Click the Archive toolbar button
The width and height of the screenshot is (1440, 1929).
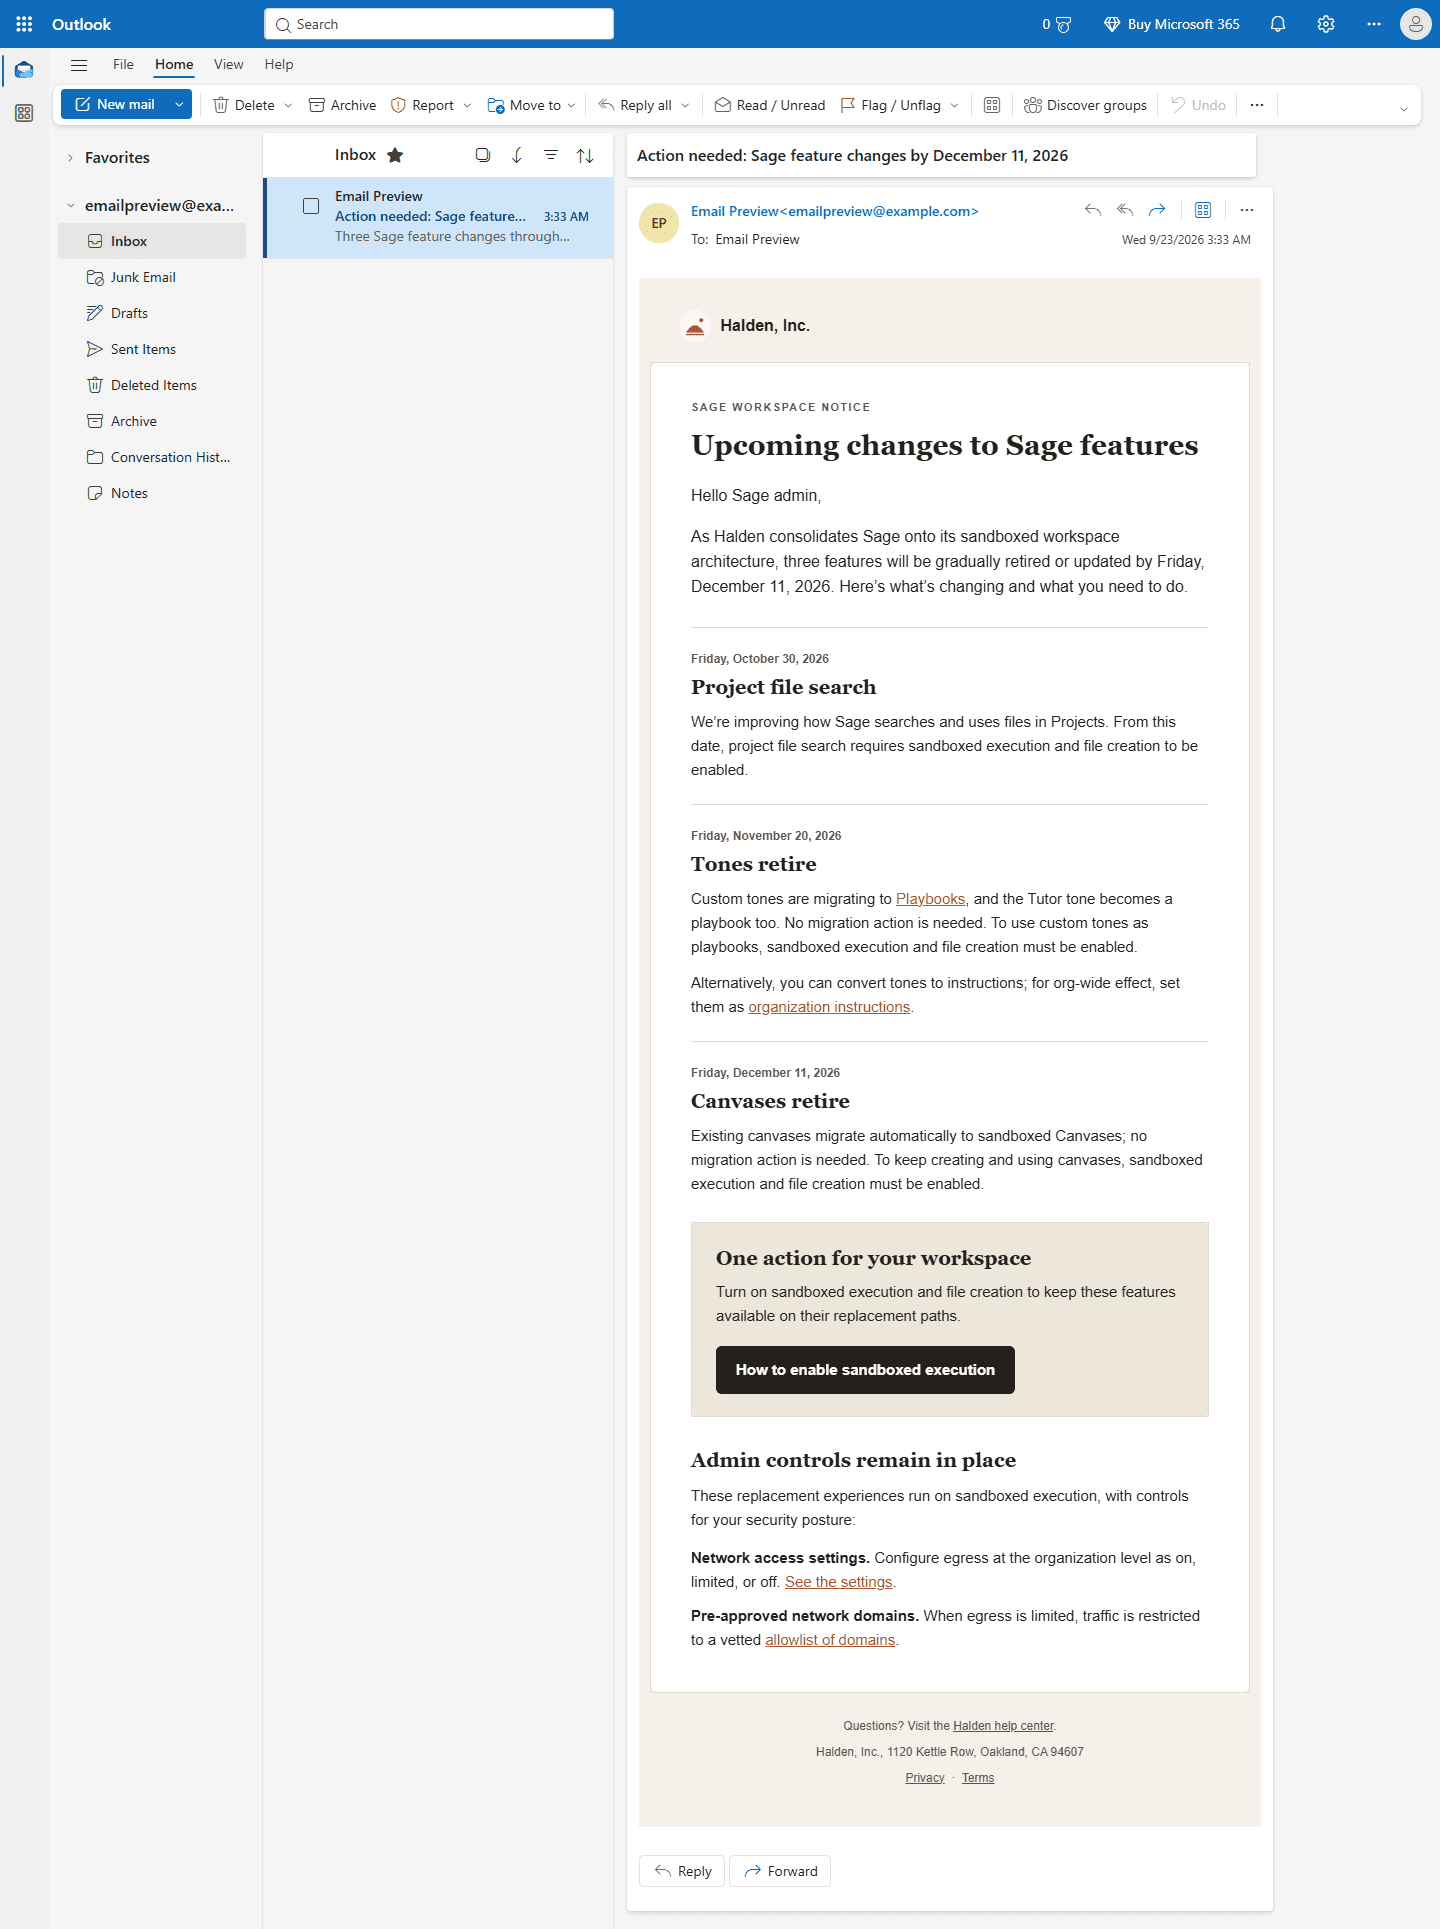pos(343,105)
